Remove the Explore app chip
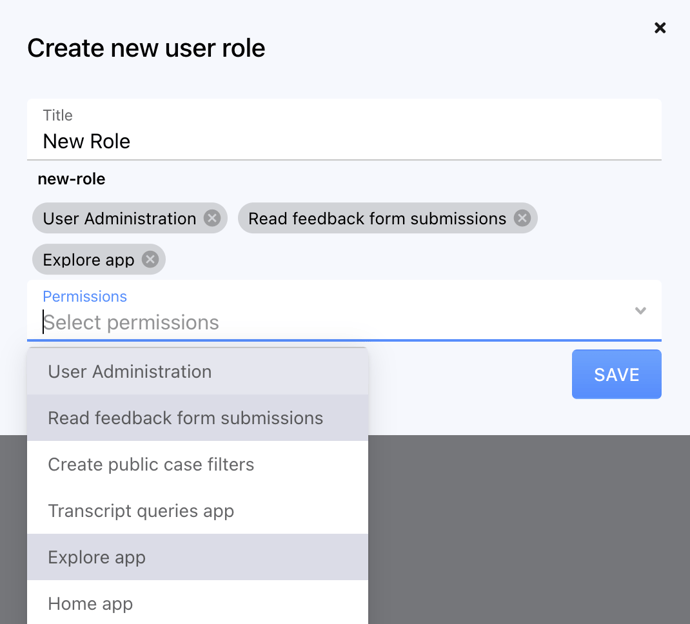Viewport: 690px width, 624px height. click(150, 259)
